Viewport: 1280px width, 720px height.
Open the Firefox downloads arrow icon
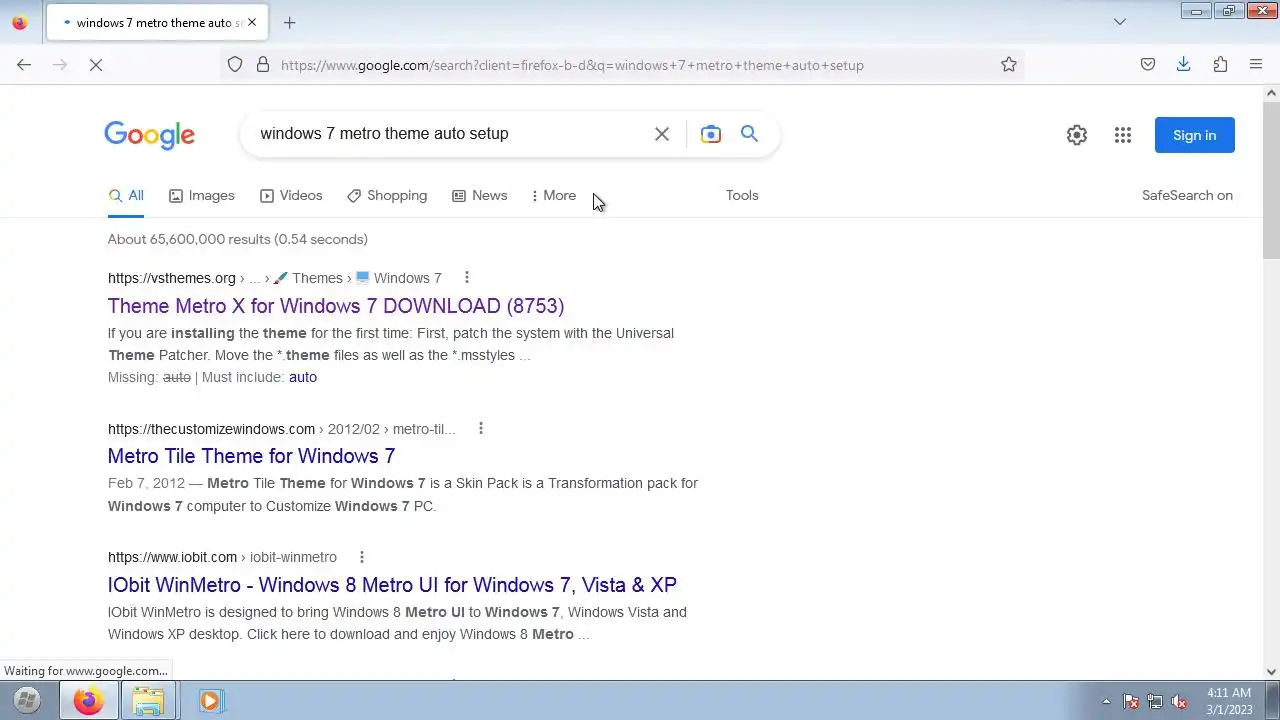(x=1183, y=65)
